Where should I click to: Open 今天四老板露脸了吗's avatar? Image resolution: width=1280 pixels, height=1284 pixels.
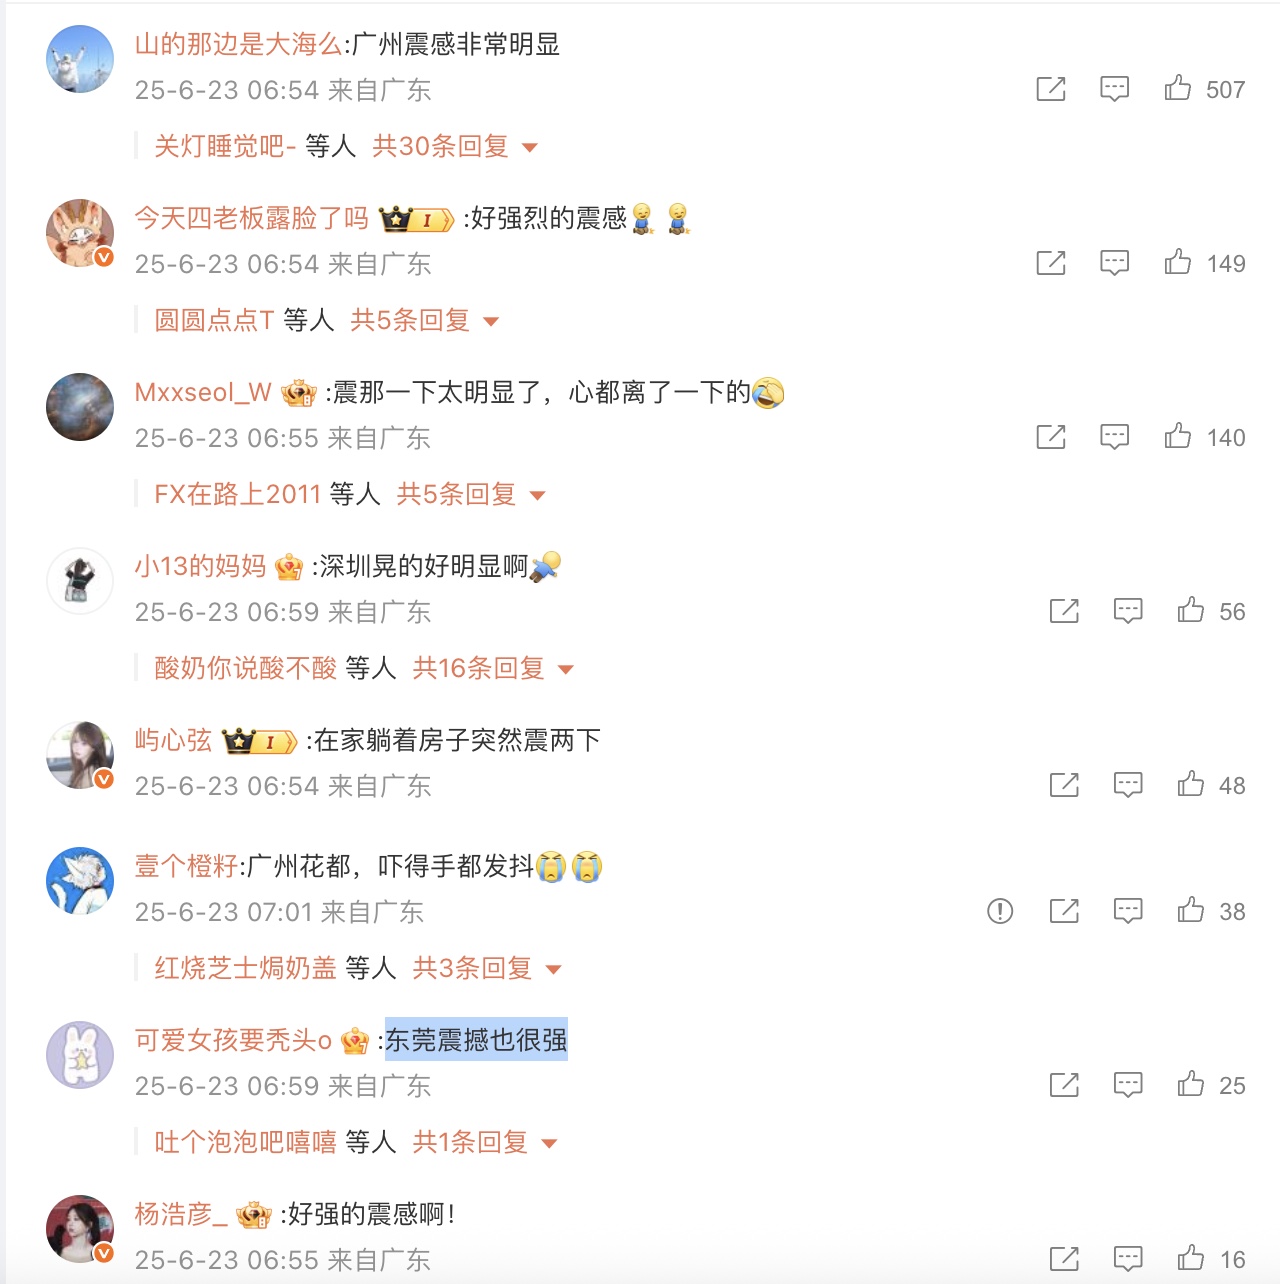[80, 233]
